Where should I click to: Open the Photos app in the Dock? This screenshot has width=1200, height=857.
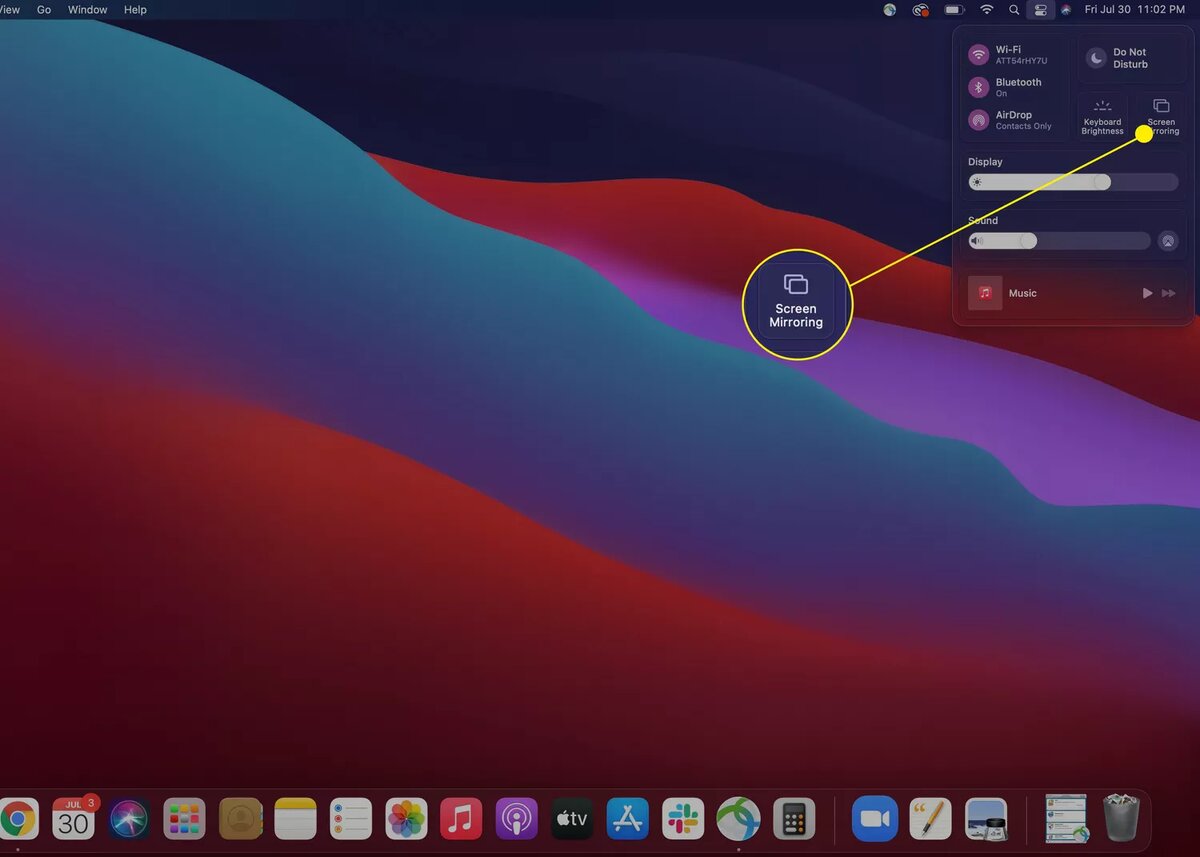(x=407, y=819)
